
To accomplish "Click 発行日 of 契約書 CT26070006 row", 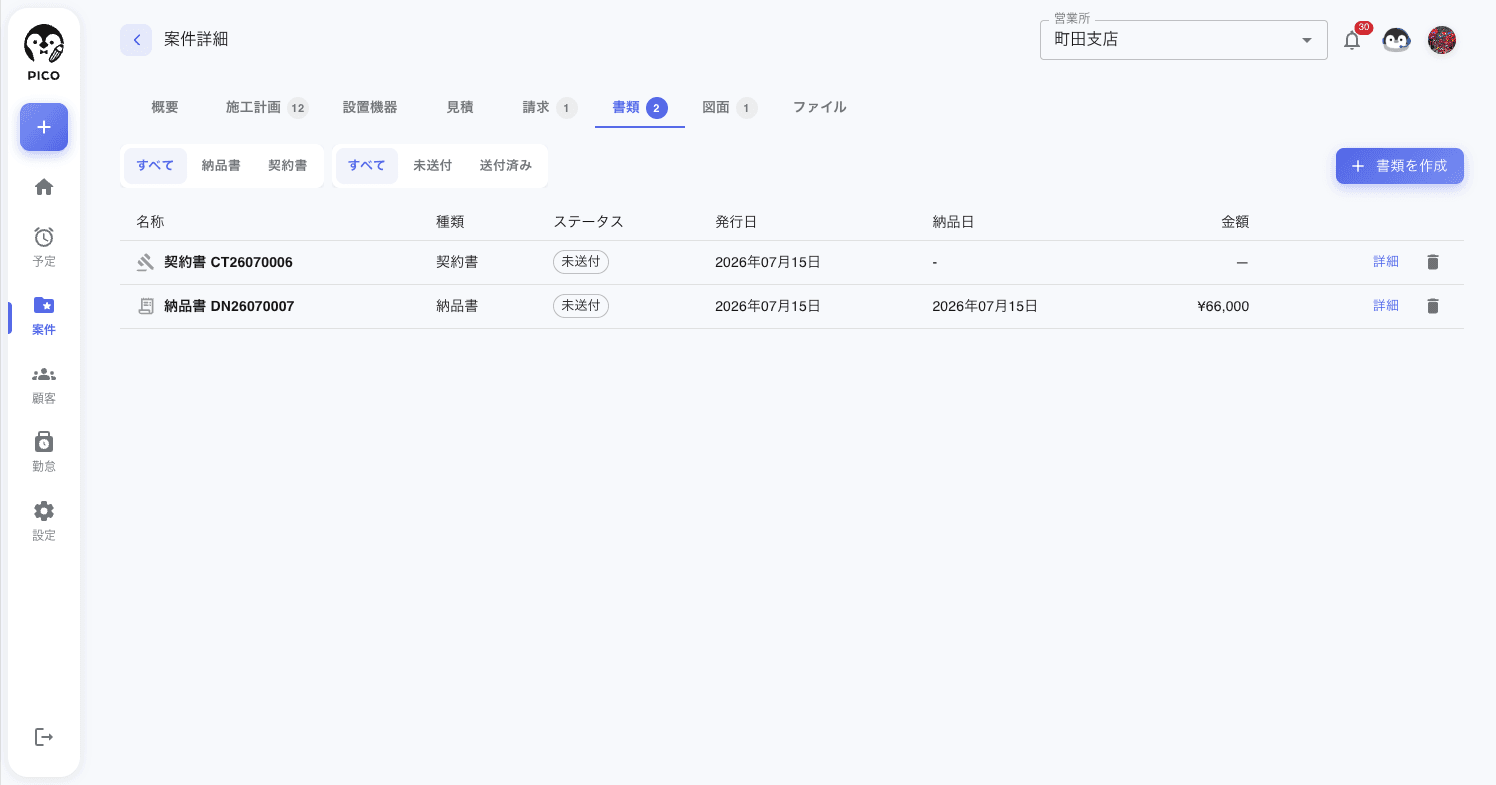I will pyautogui.click(x=768, y=263).
